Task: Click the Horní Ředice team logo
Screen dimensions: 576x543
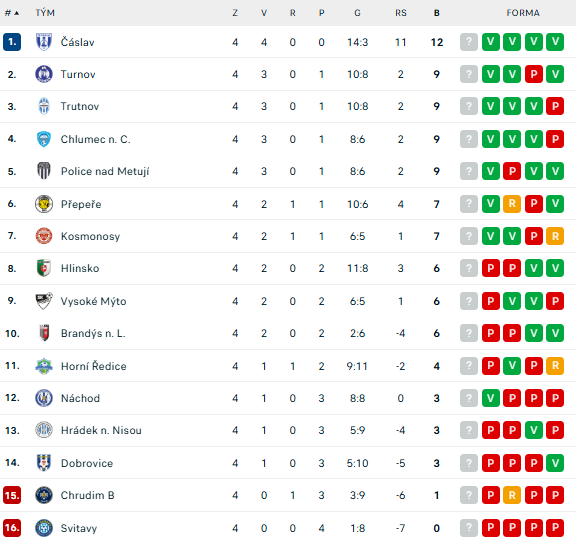Action: click(x=44, y=366)
